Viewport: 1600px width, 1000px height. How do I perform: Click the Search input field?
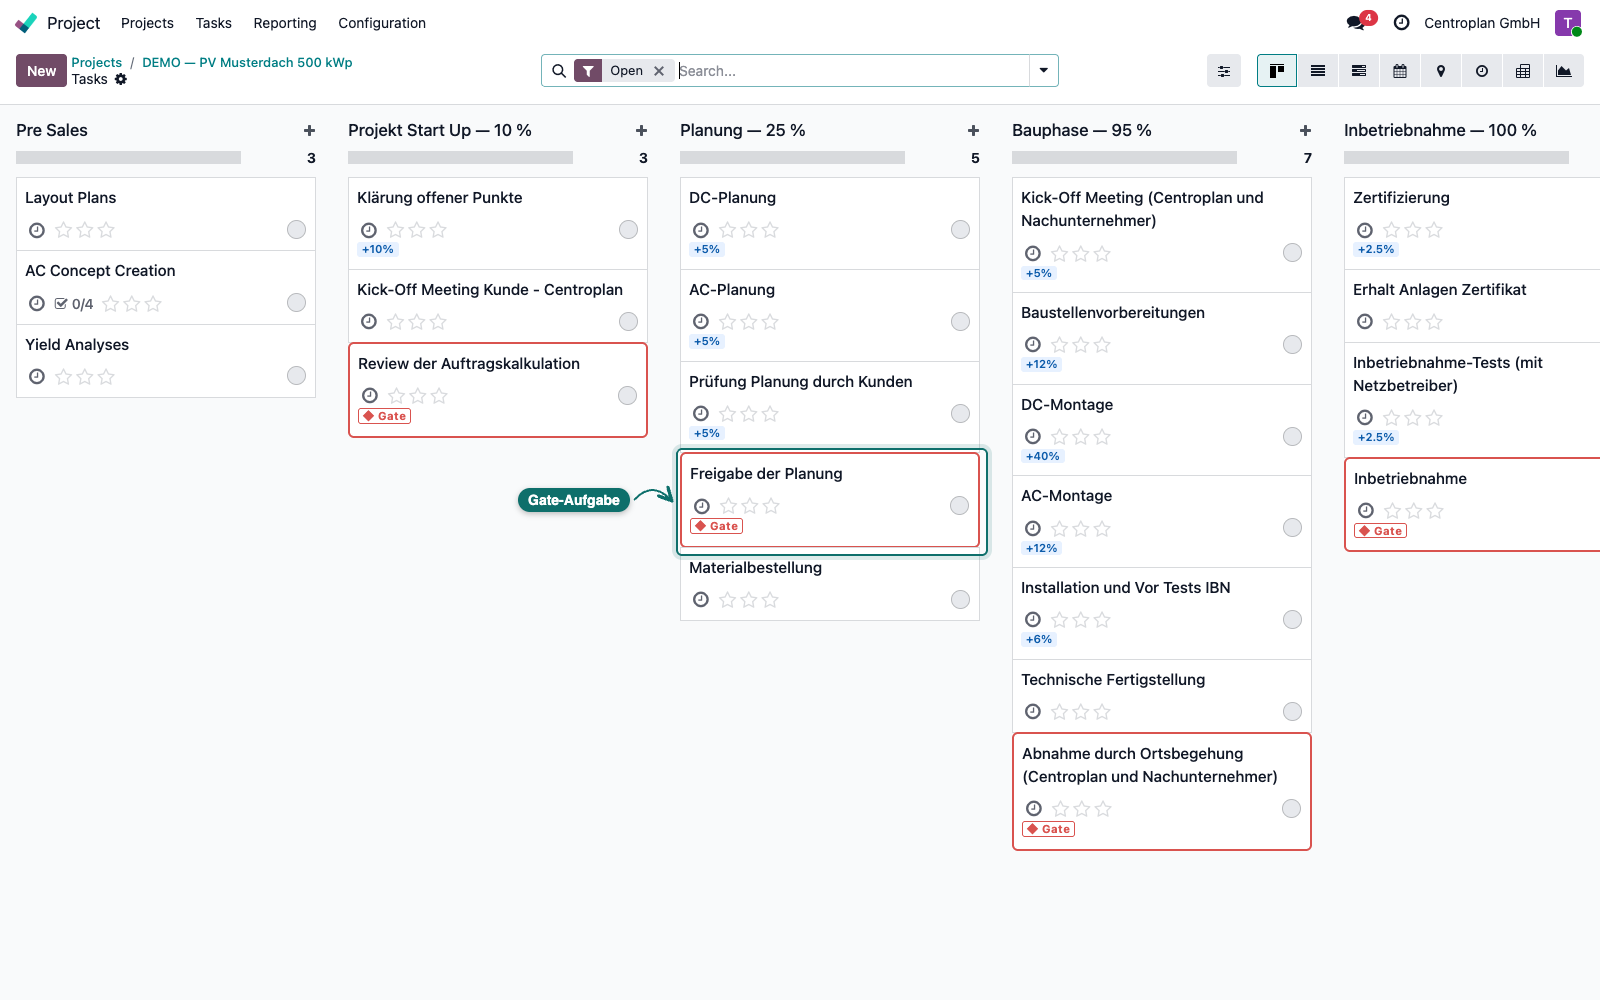tap(852, 71)
